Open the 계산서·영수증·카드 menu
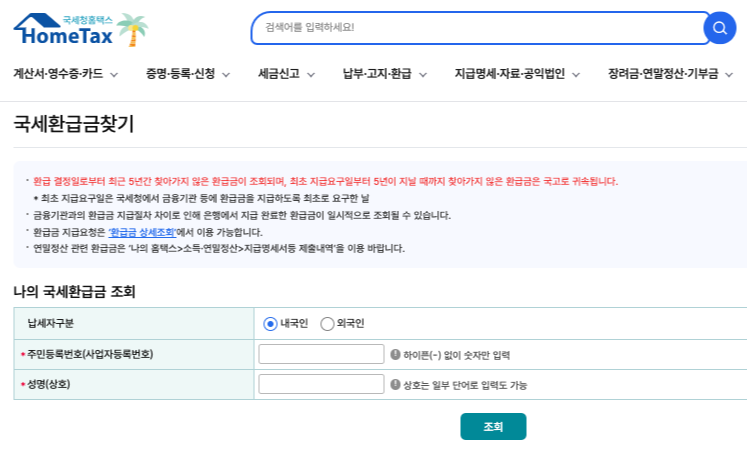Screen dimensions: 747x454 tap(58, 74)
